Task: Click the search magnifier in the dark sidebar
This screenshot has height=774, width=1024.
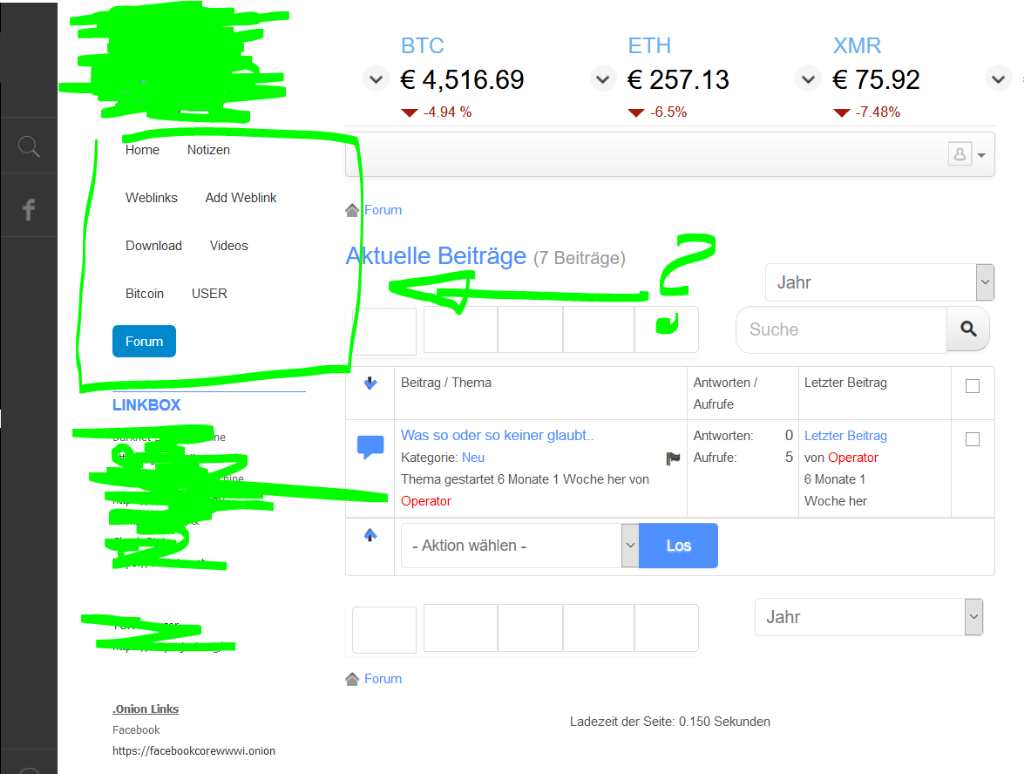Action: pos(29,148)
